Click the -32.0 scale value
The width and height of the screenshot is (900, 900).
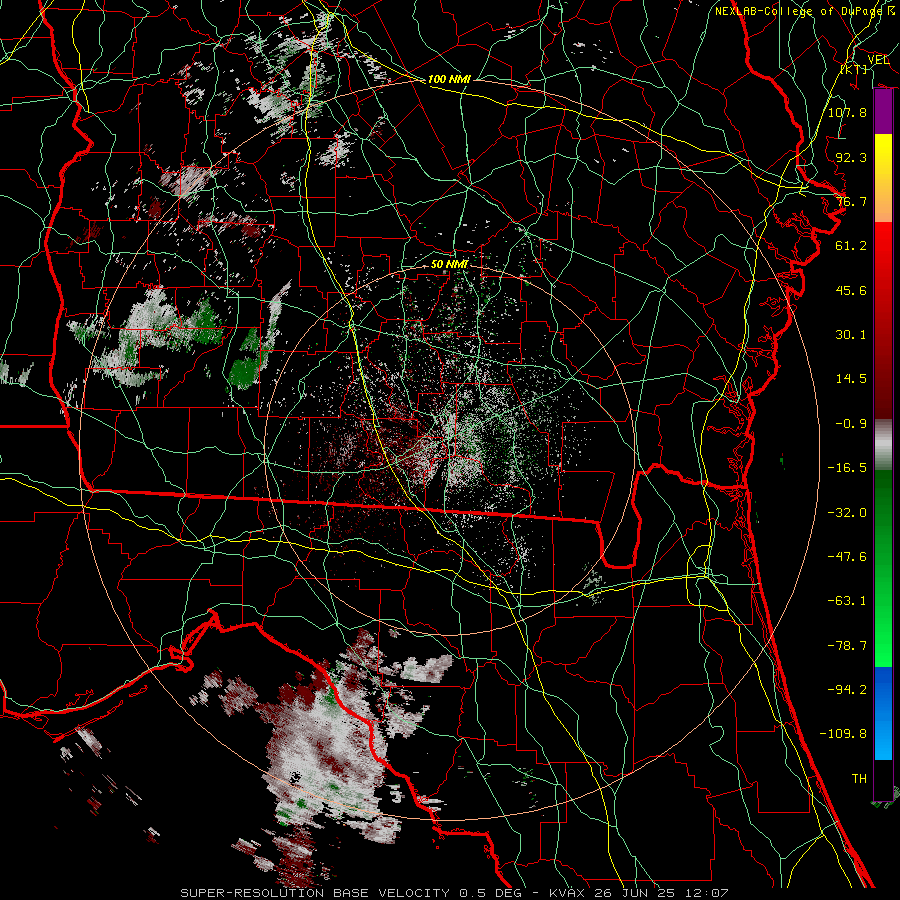847,513
